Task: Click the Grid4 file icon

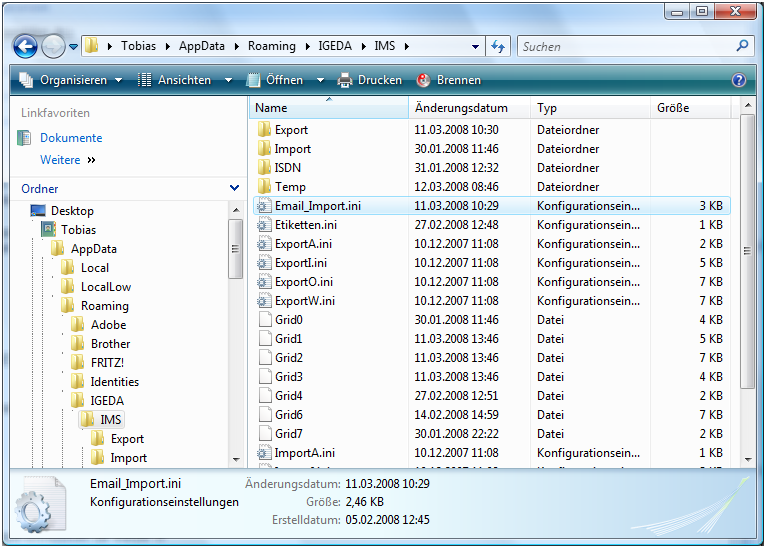Action: click(x=265, y=396)
